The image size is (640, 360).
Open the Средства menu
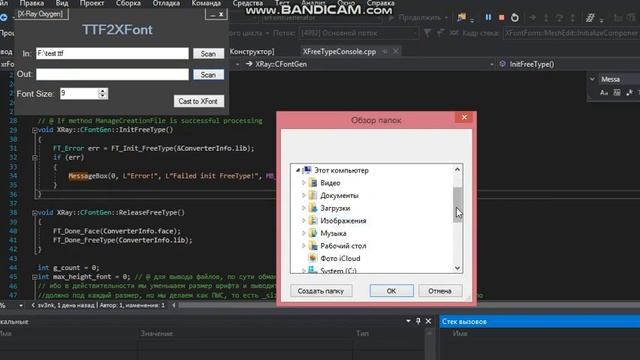coord(248,3)
